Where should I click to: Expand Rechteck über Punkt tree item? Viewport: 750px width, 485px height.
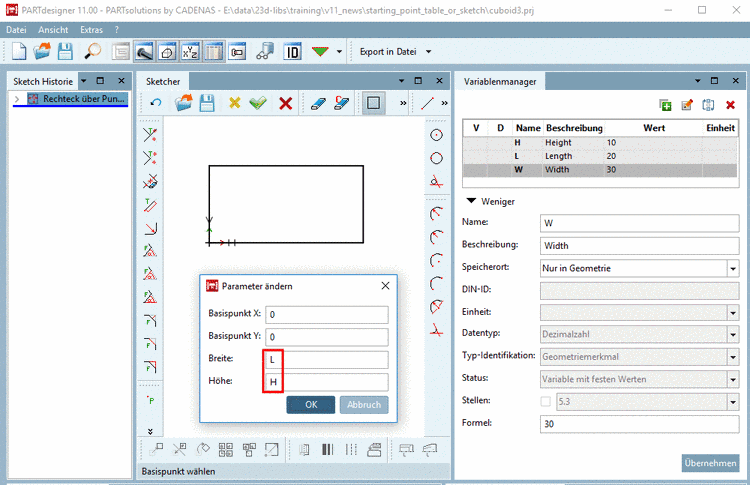(x=17, y=99)
